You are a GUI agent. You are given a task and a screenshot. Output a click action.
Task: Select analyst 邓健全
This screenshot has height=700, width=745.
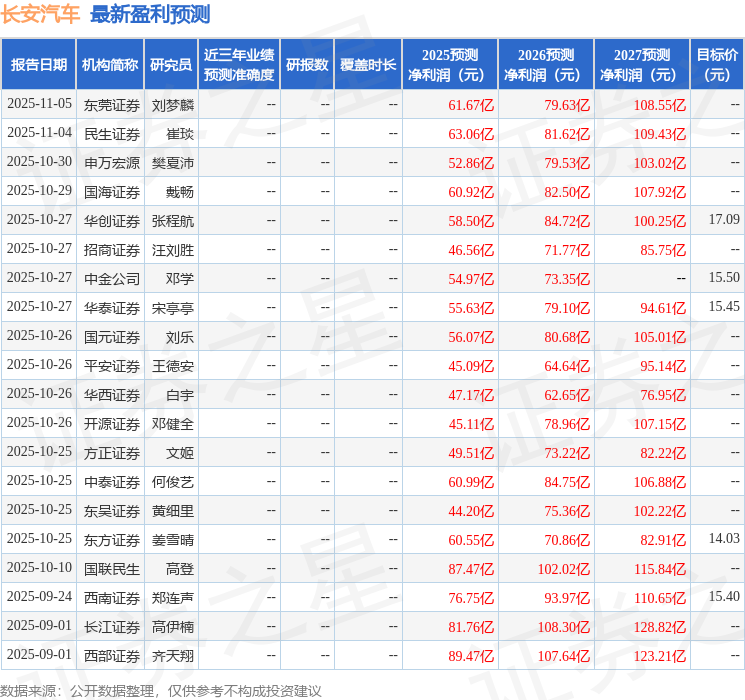tap(173, 424)
